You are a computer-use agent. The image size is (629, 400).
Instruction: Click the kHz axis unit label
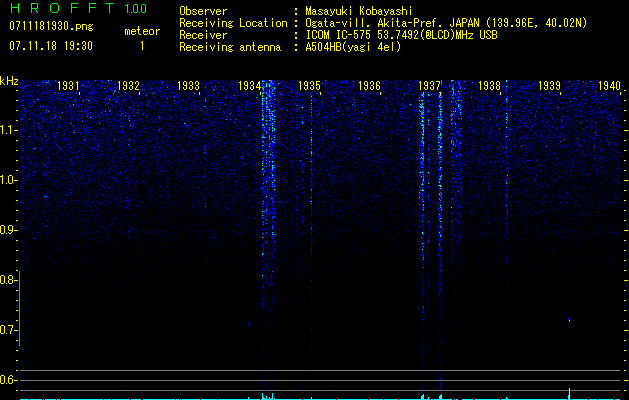tap(9, 81)
